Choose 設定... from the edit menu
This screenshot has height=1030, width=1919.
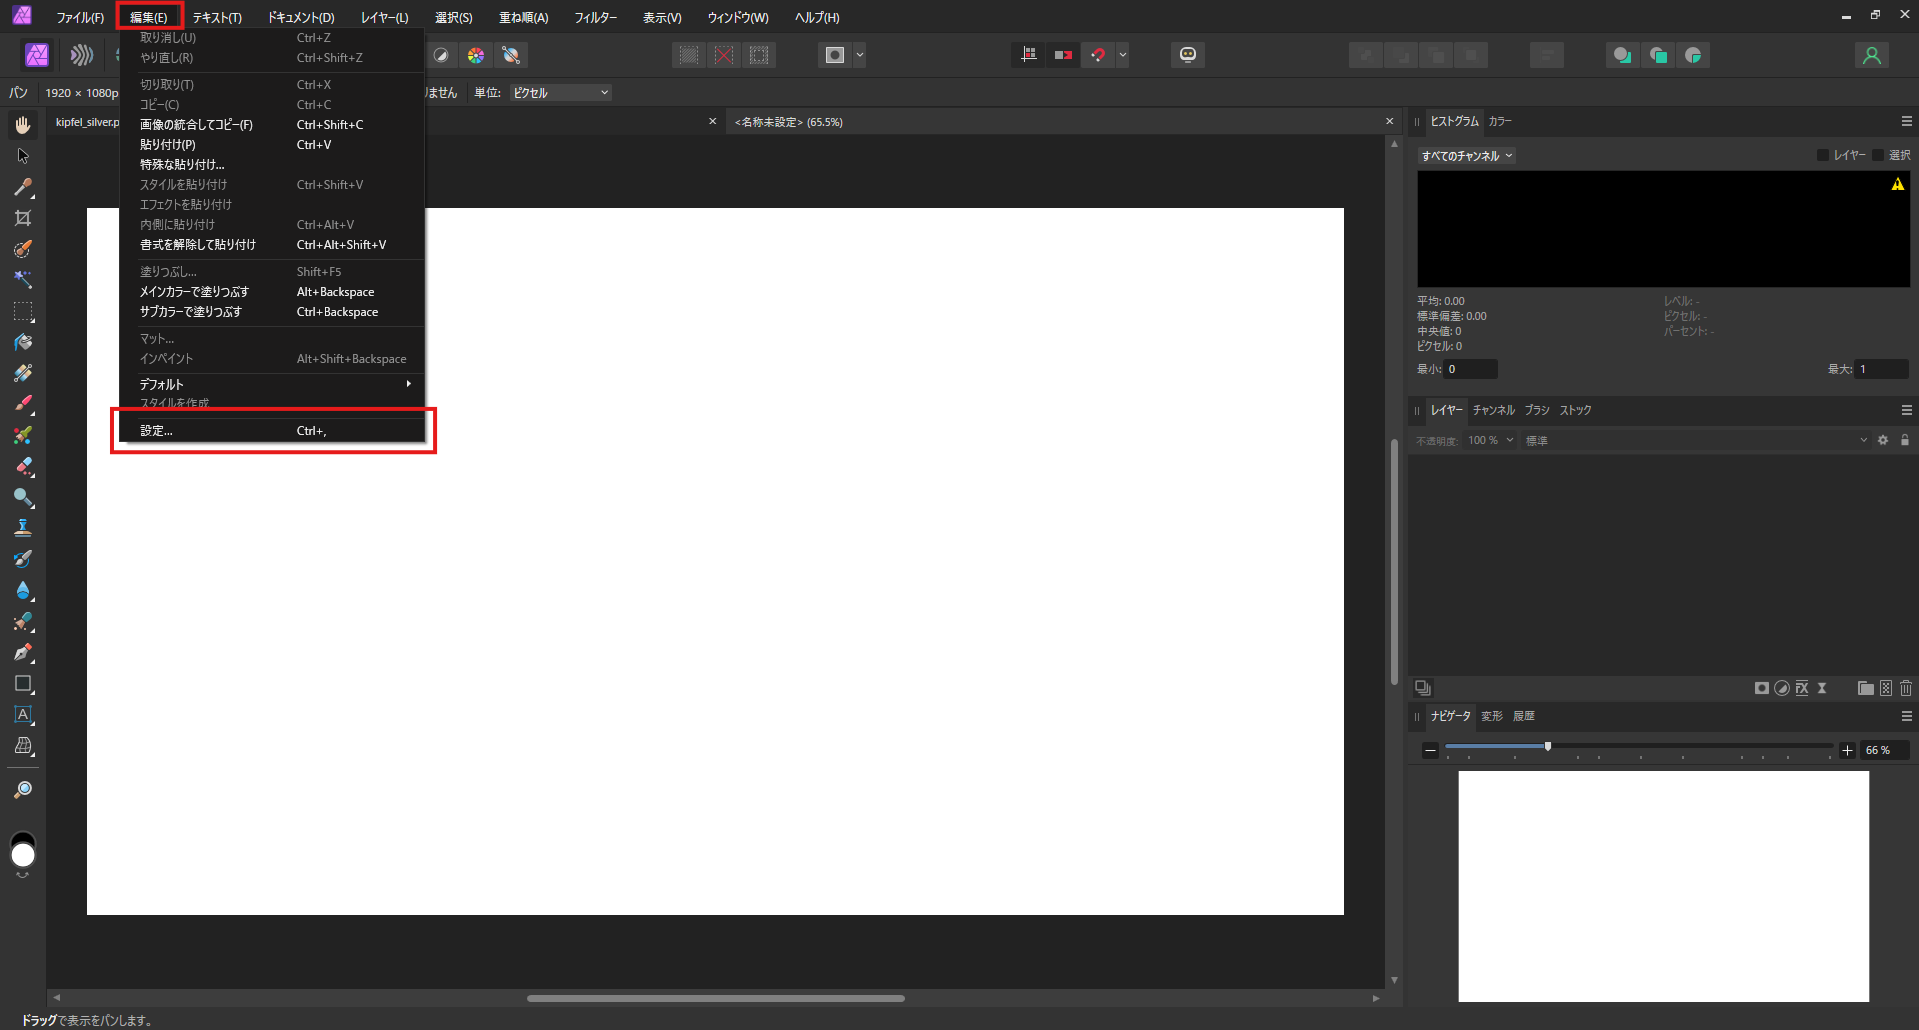click(272, 431)
